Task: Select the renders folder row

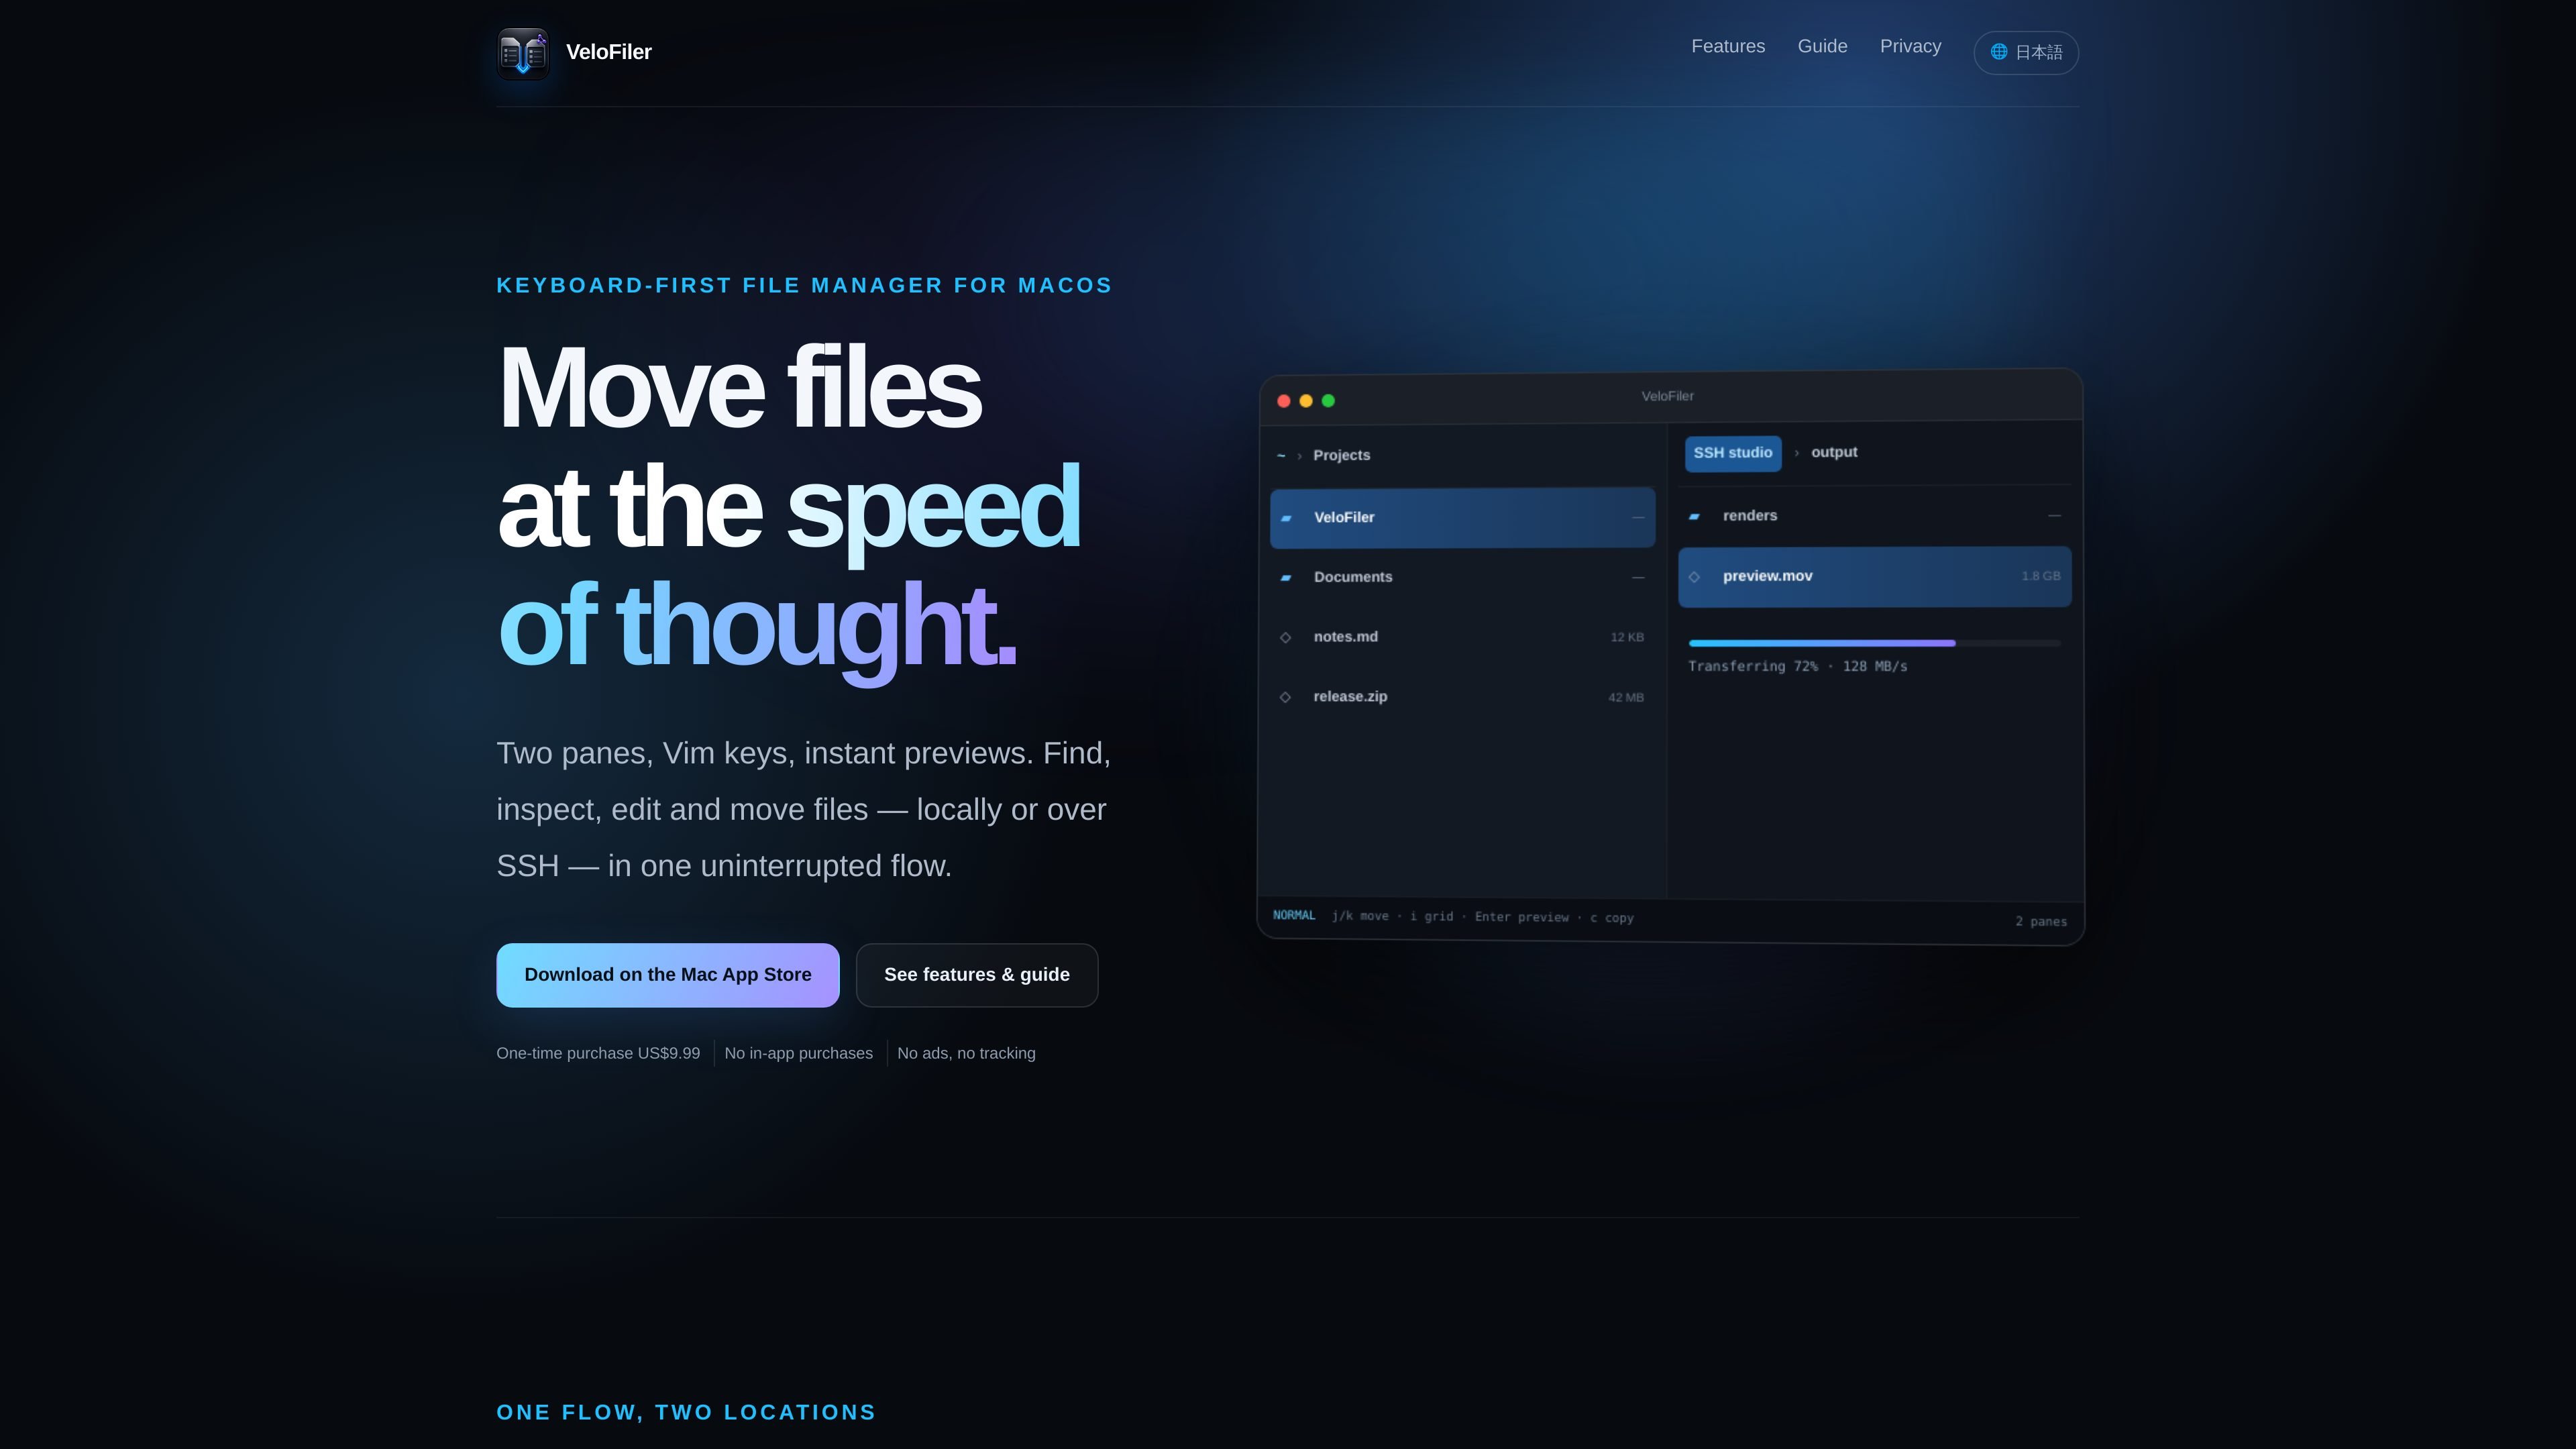Action: click(x=1875, y=516)
